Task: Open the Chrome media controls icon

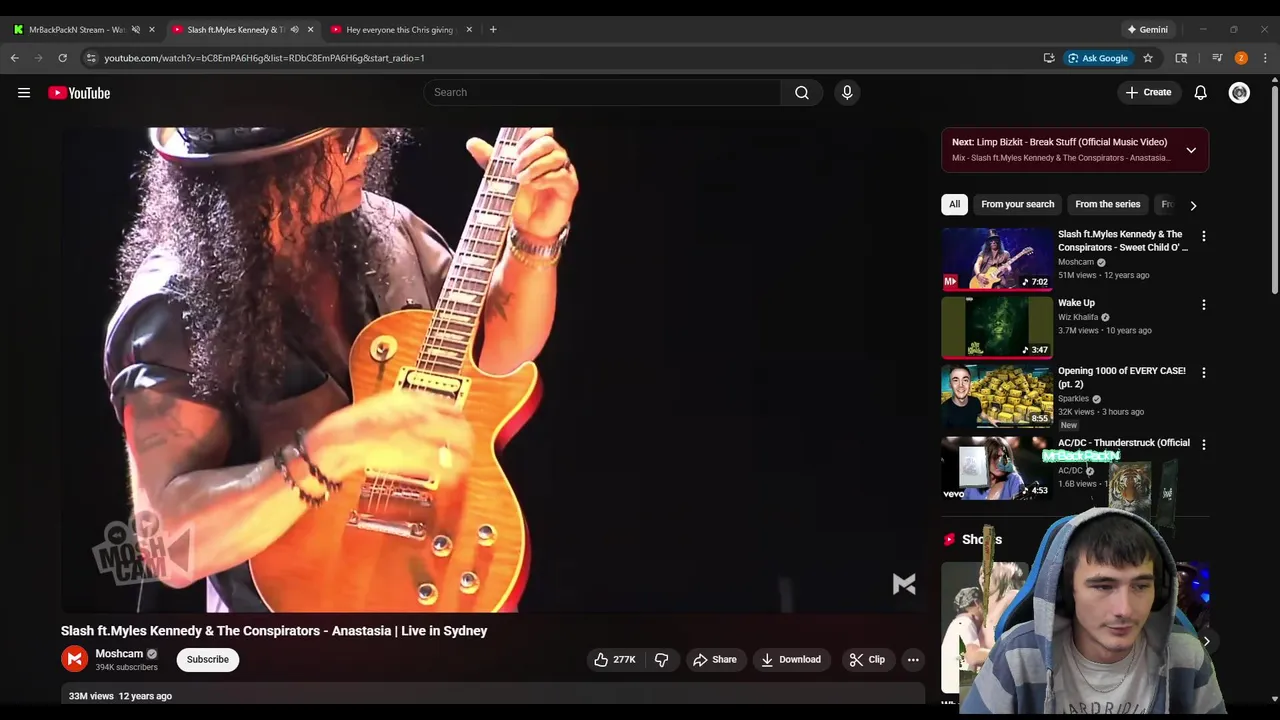Action: click(x=1217, y=58)
